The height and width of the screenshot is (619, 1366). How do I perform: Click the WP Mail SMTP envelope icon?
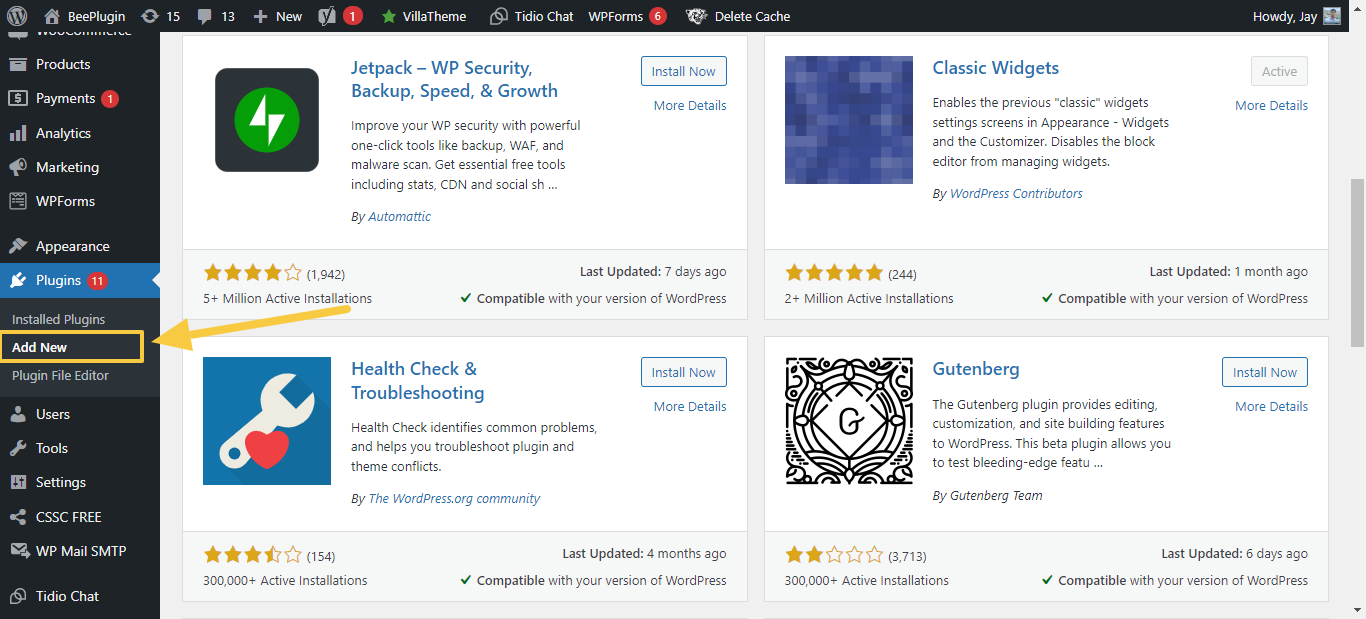pyautogui.click(x=18, y=551)
